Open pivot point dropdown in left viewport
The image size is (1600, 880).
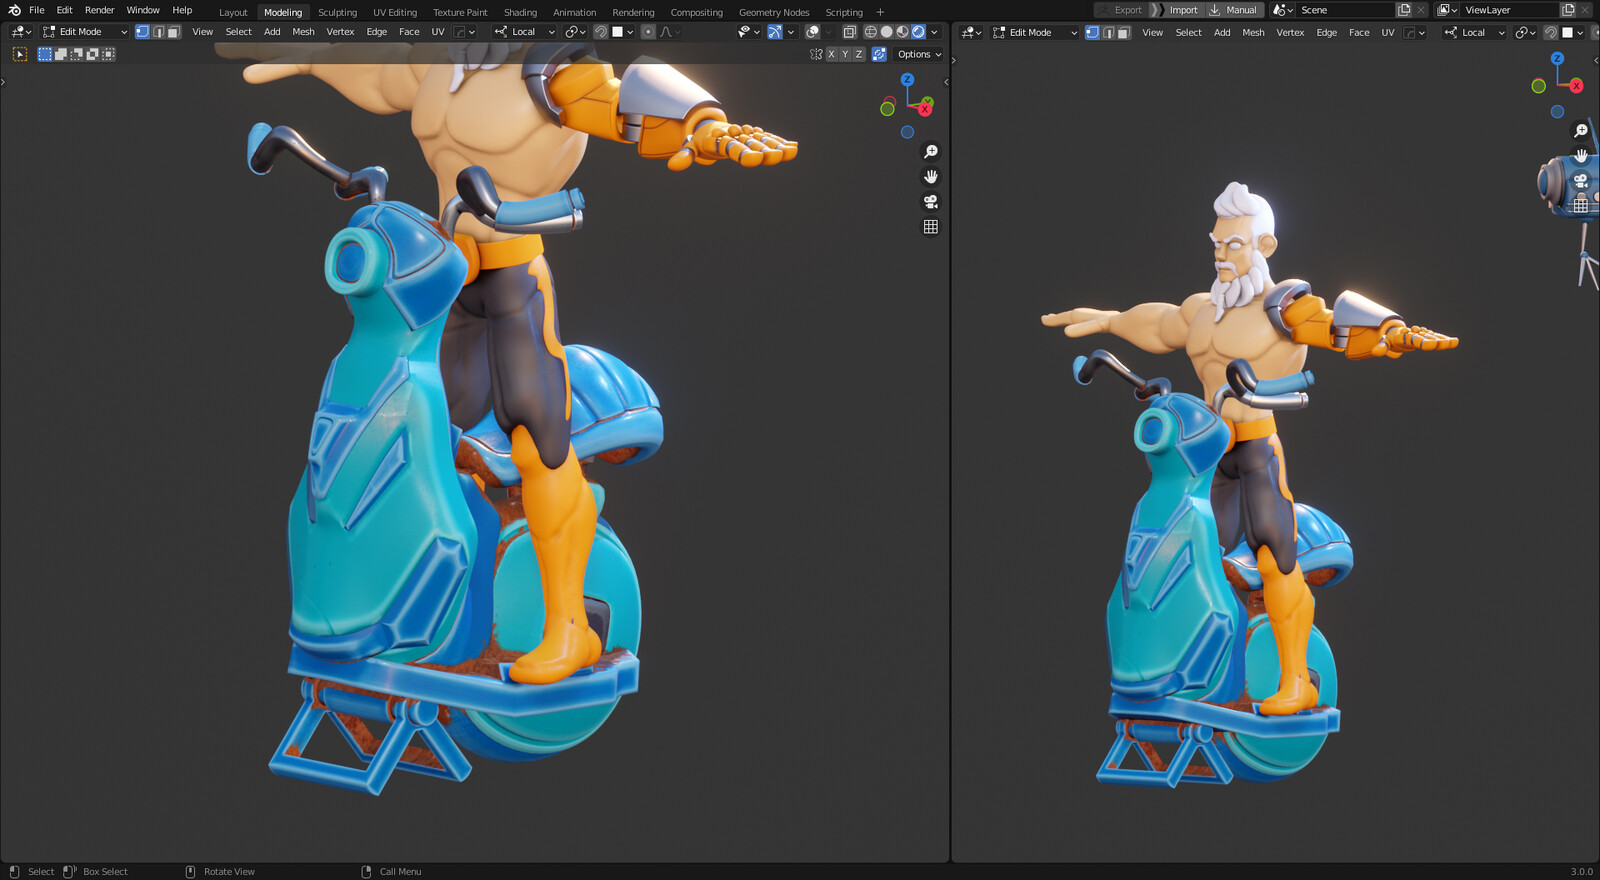tap(575, 32)
